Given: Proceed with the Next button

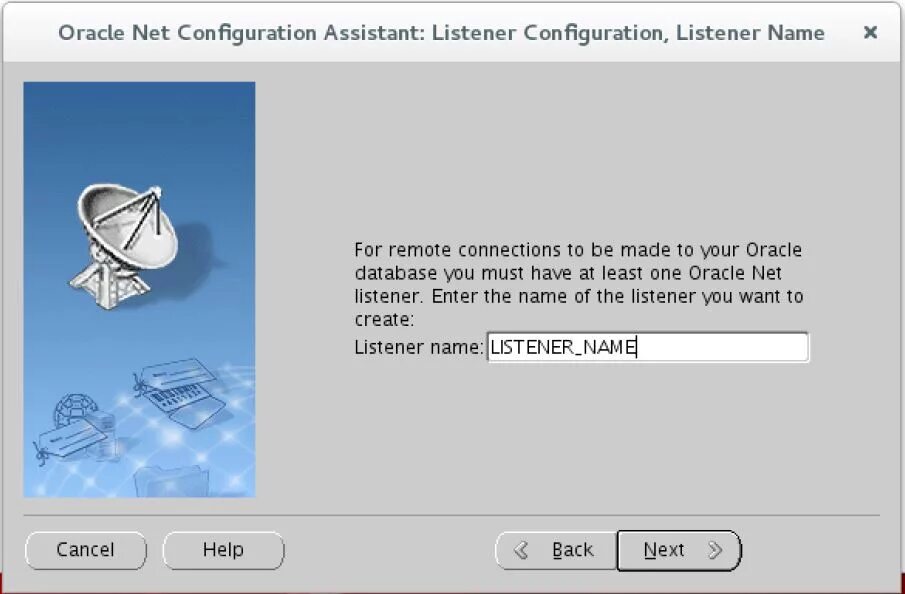Looking at the screenshot, I should [679, 550].
